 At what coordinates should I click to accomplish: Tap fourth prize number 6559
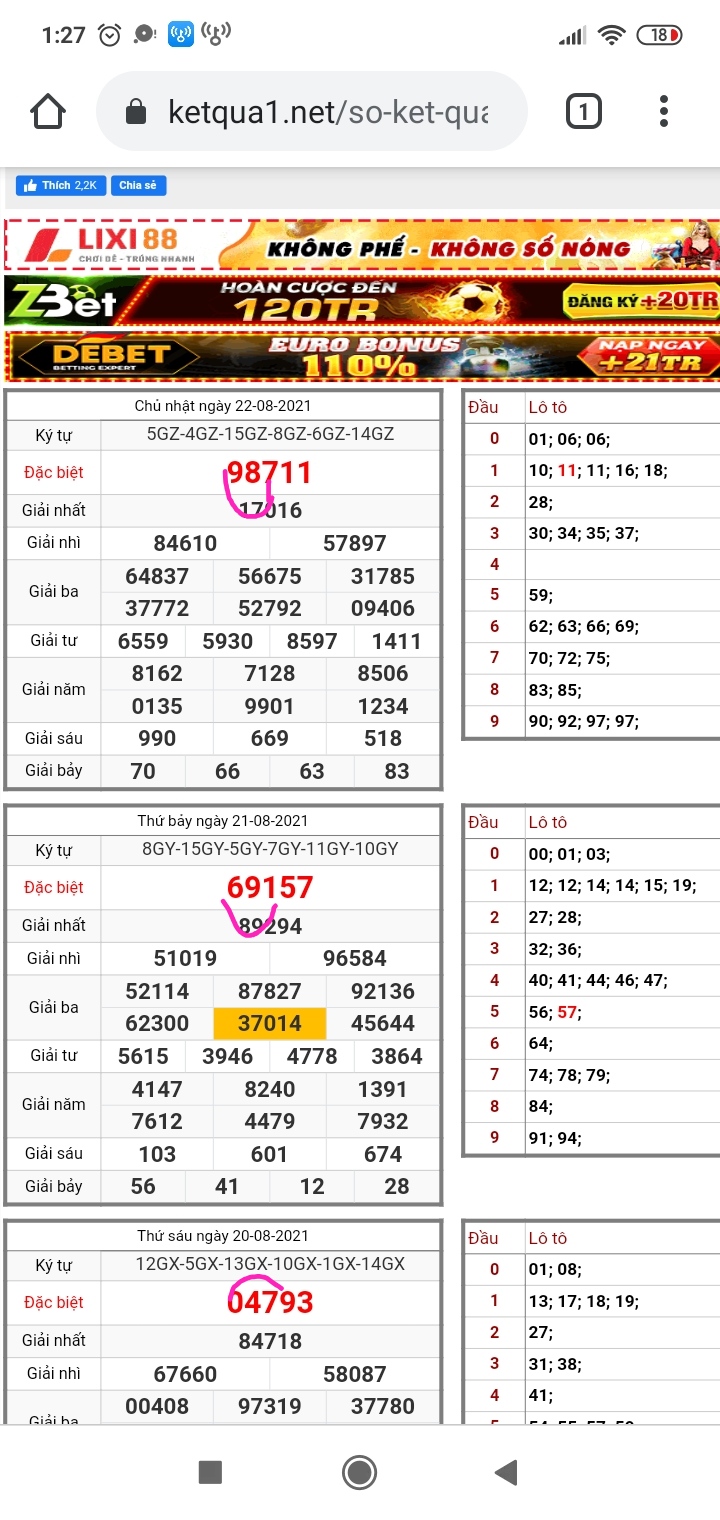tap(143, 641)
